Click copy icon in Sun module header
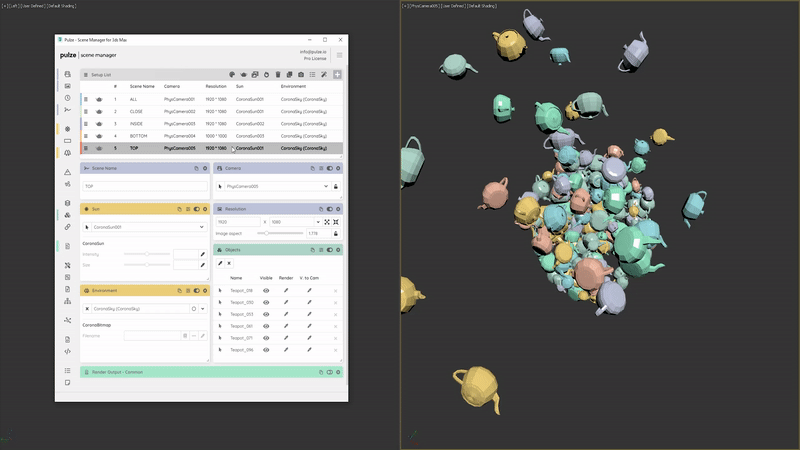800x450 pixels. click(179, 209)
